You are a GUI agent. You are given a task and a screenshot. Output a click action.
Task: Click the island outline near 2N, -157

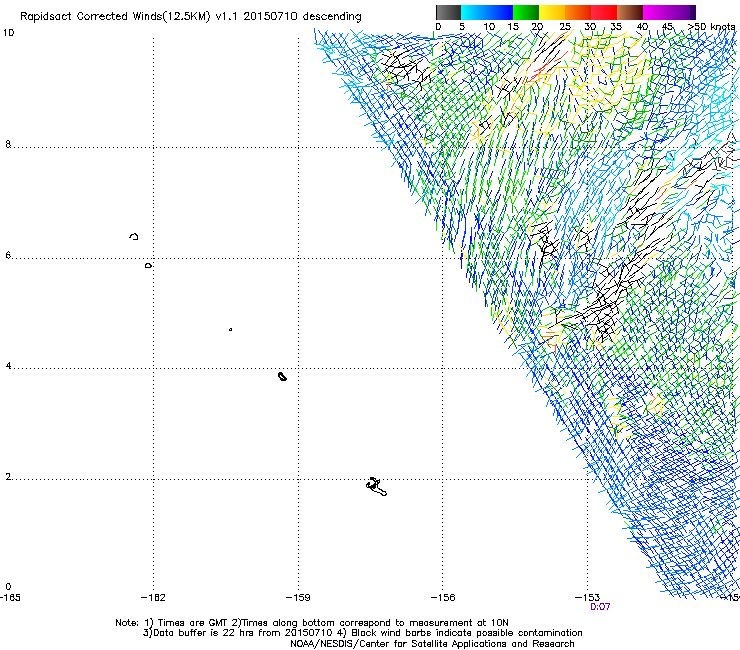click(377, 487)
